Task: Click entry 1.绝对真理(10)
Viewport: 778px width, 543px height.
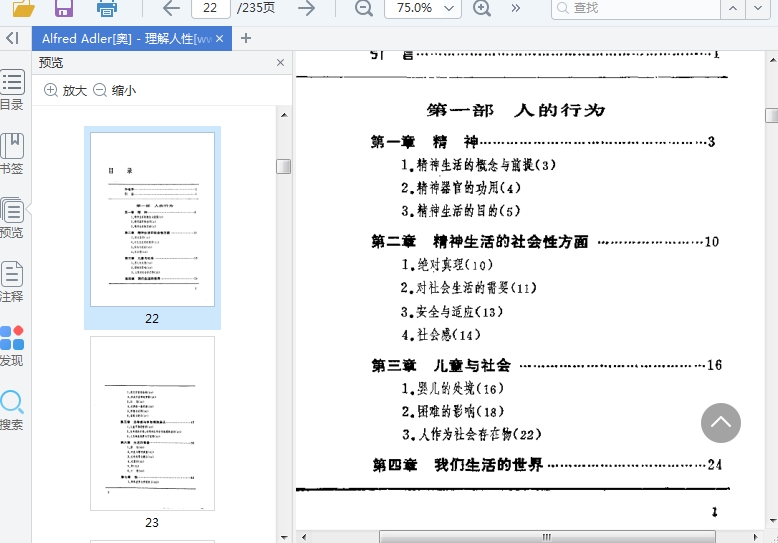Action: pyautogui.click(x=447, y=265)
